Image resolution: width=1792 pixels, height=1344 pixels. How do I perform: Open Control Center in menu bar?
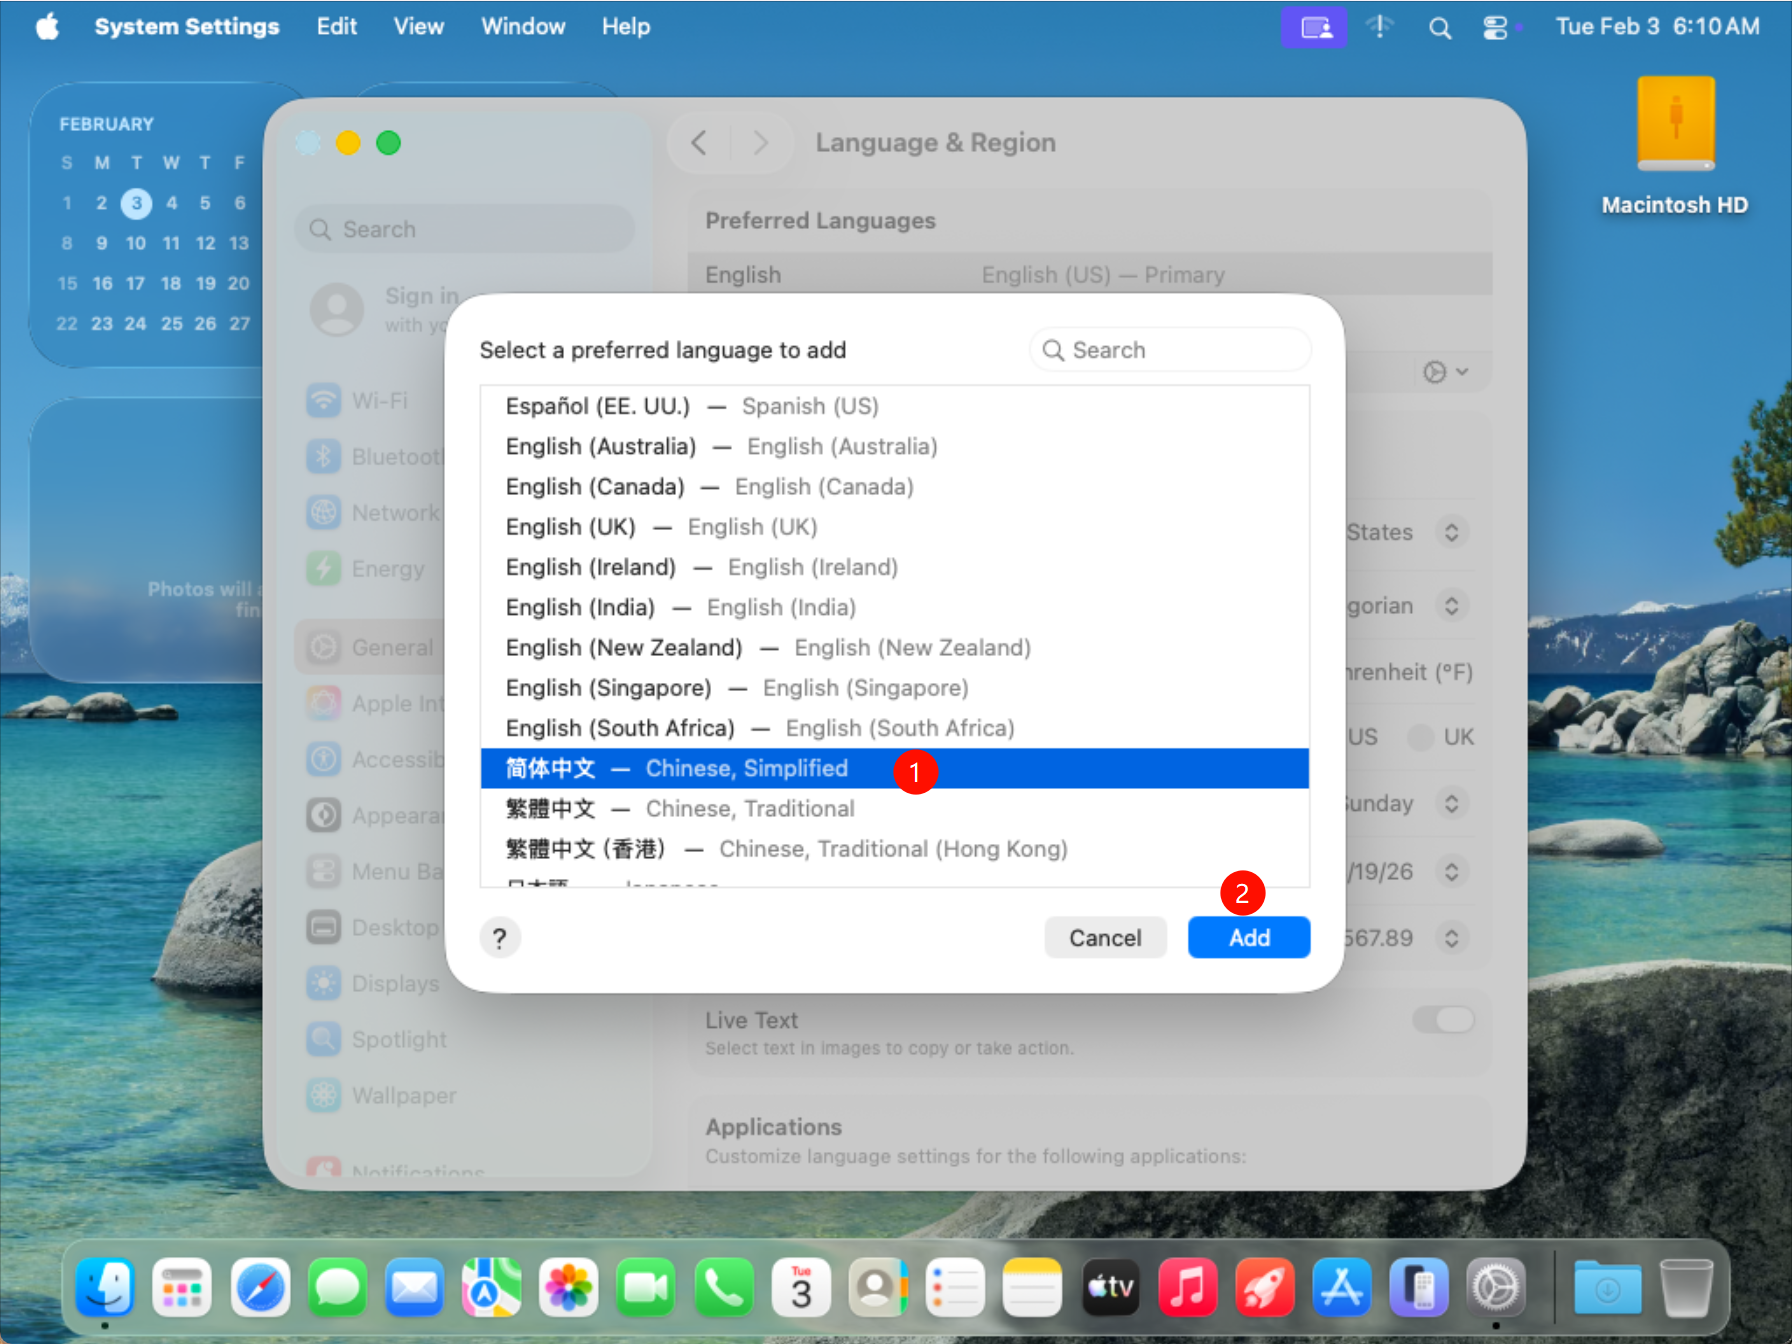tap(1494, 27)
